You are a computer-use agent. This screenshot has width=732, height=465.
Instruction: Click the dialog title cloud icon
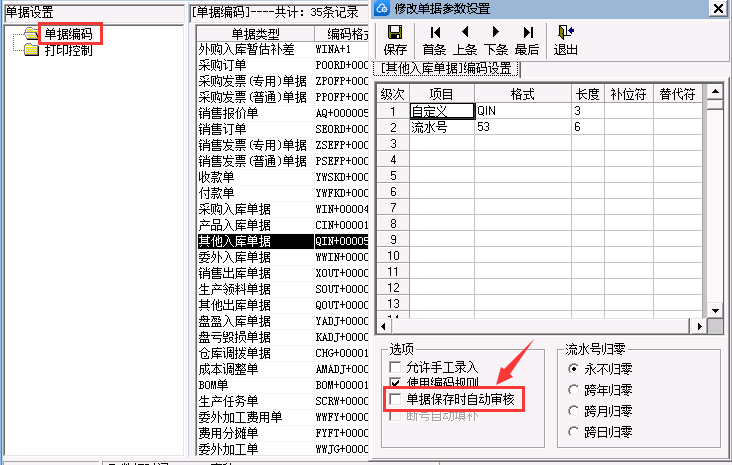tap(382, 8)
